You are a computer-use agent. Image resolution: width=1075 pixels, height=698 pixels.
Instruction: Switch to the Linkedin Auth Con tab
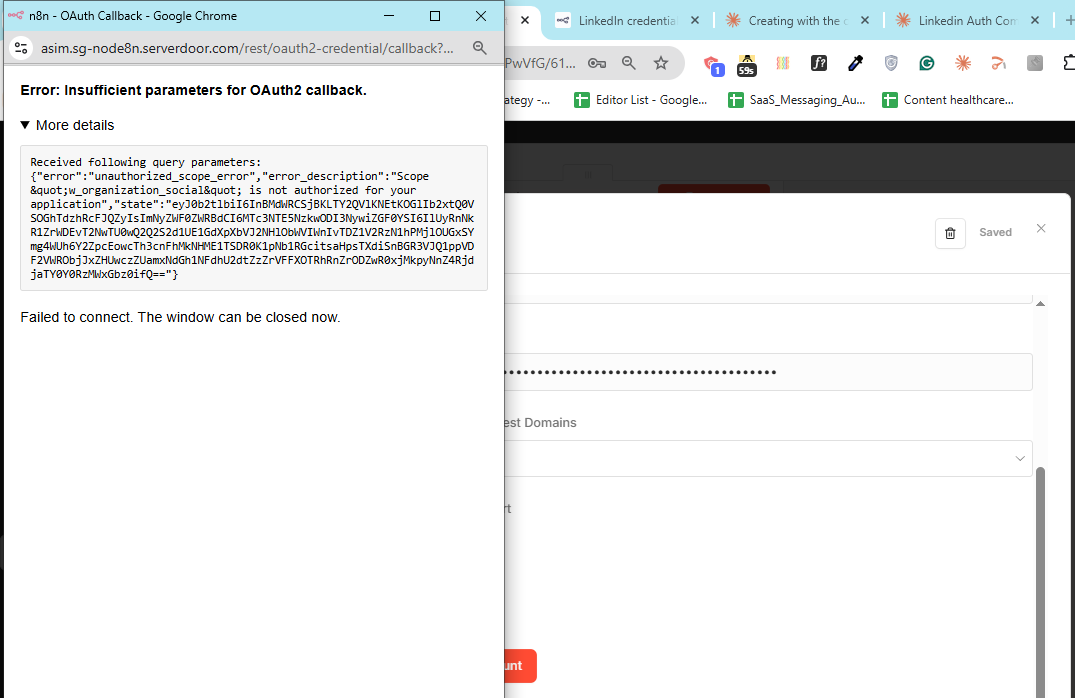coord(967,21)
